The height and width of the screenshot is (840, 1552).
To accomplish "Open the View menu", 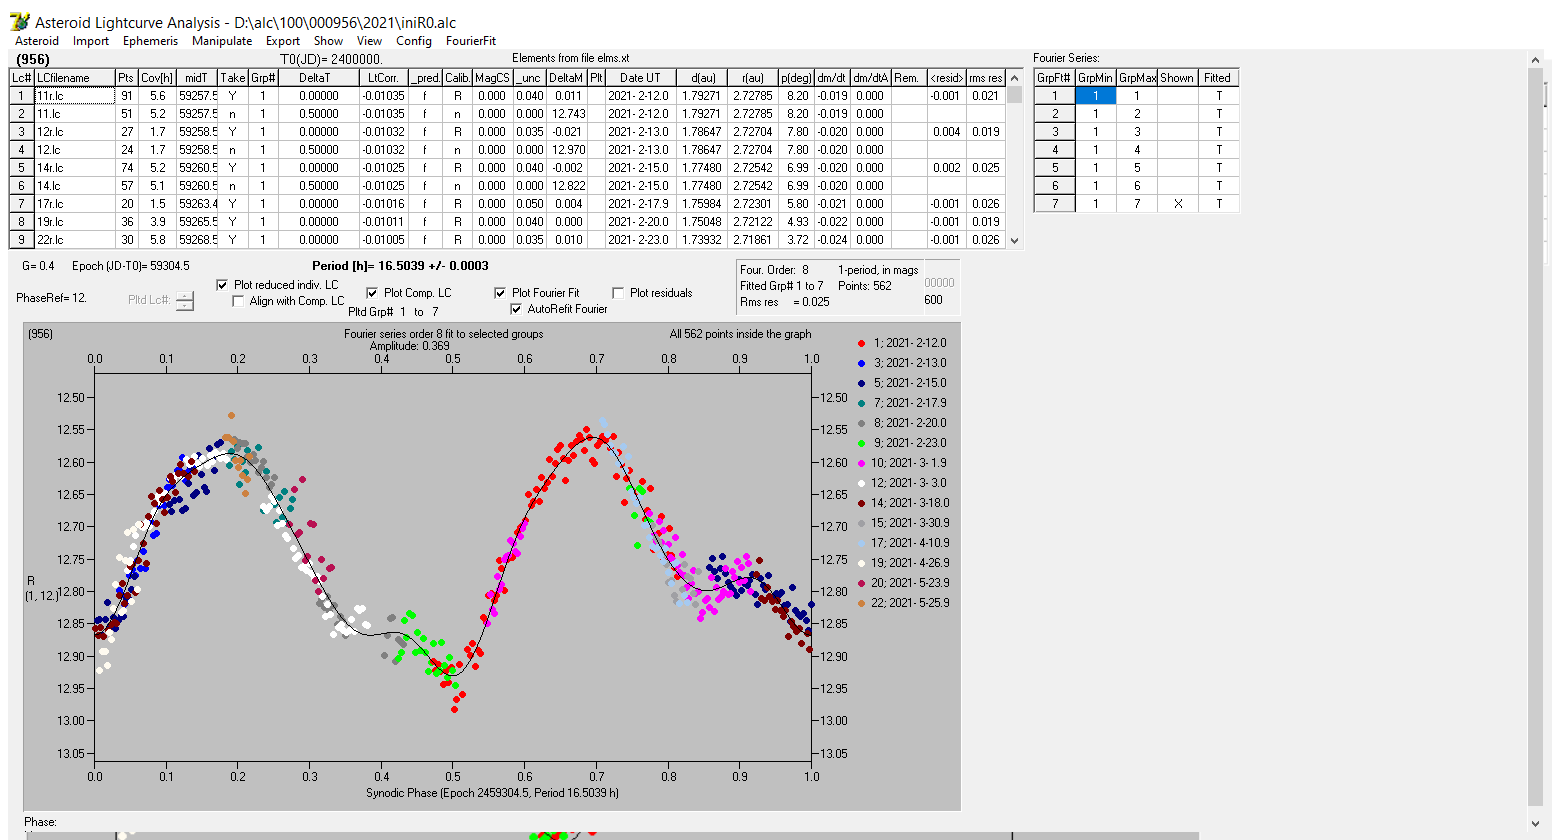I will tap(369, 41).
